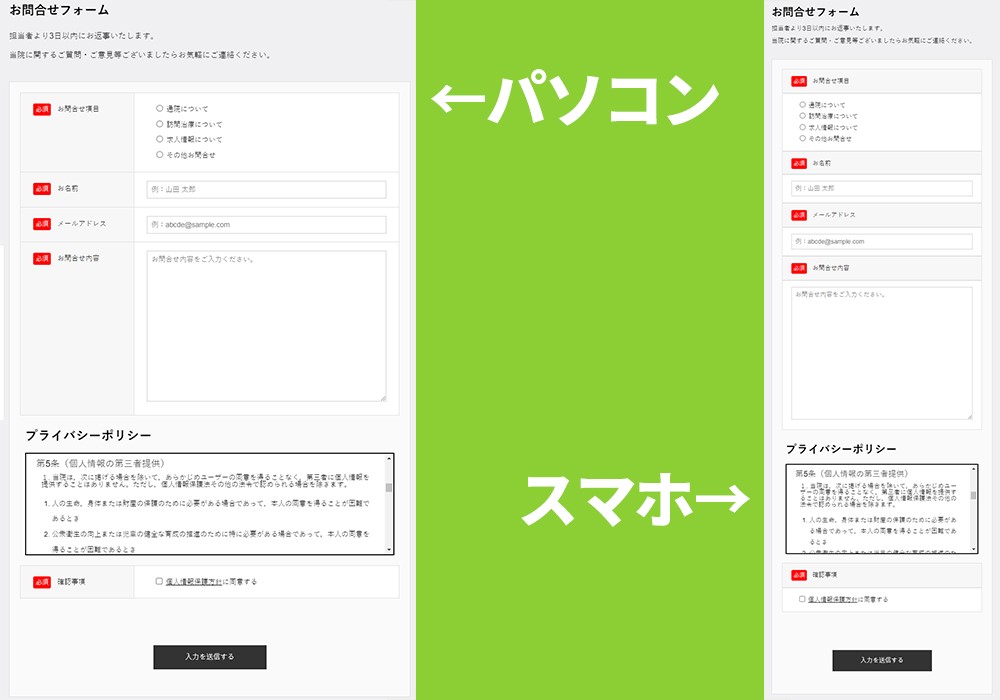
Task: Select 通院について radio in right smartphone form
Action: (x=802, y=104)
